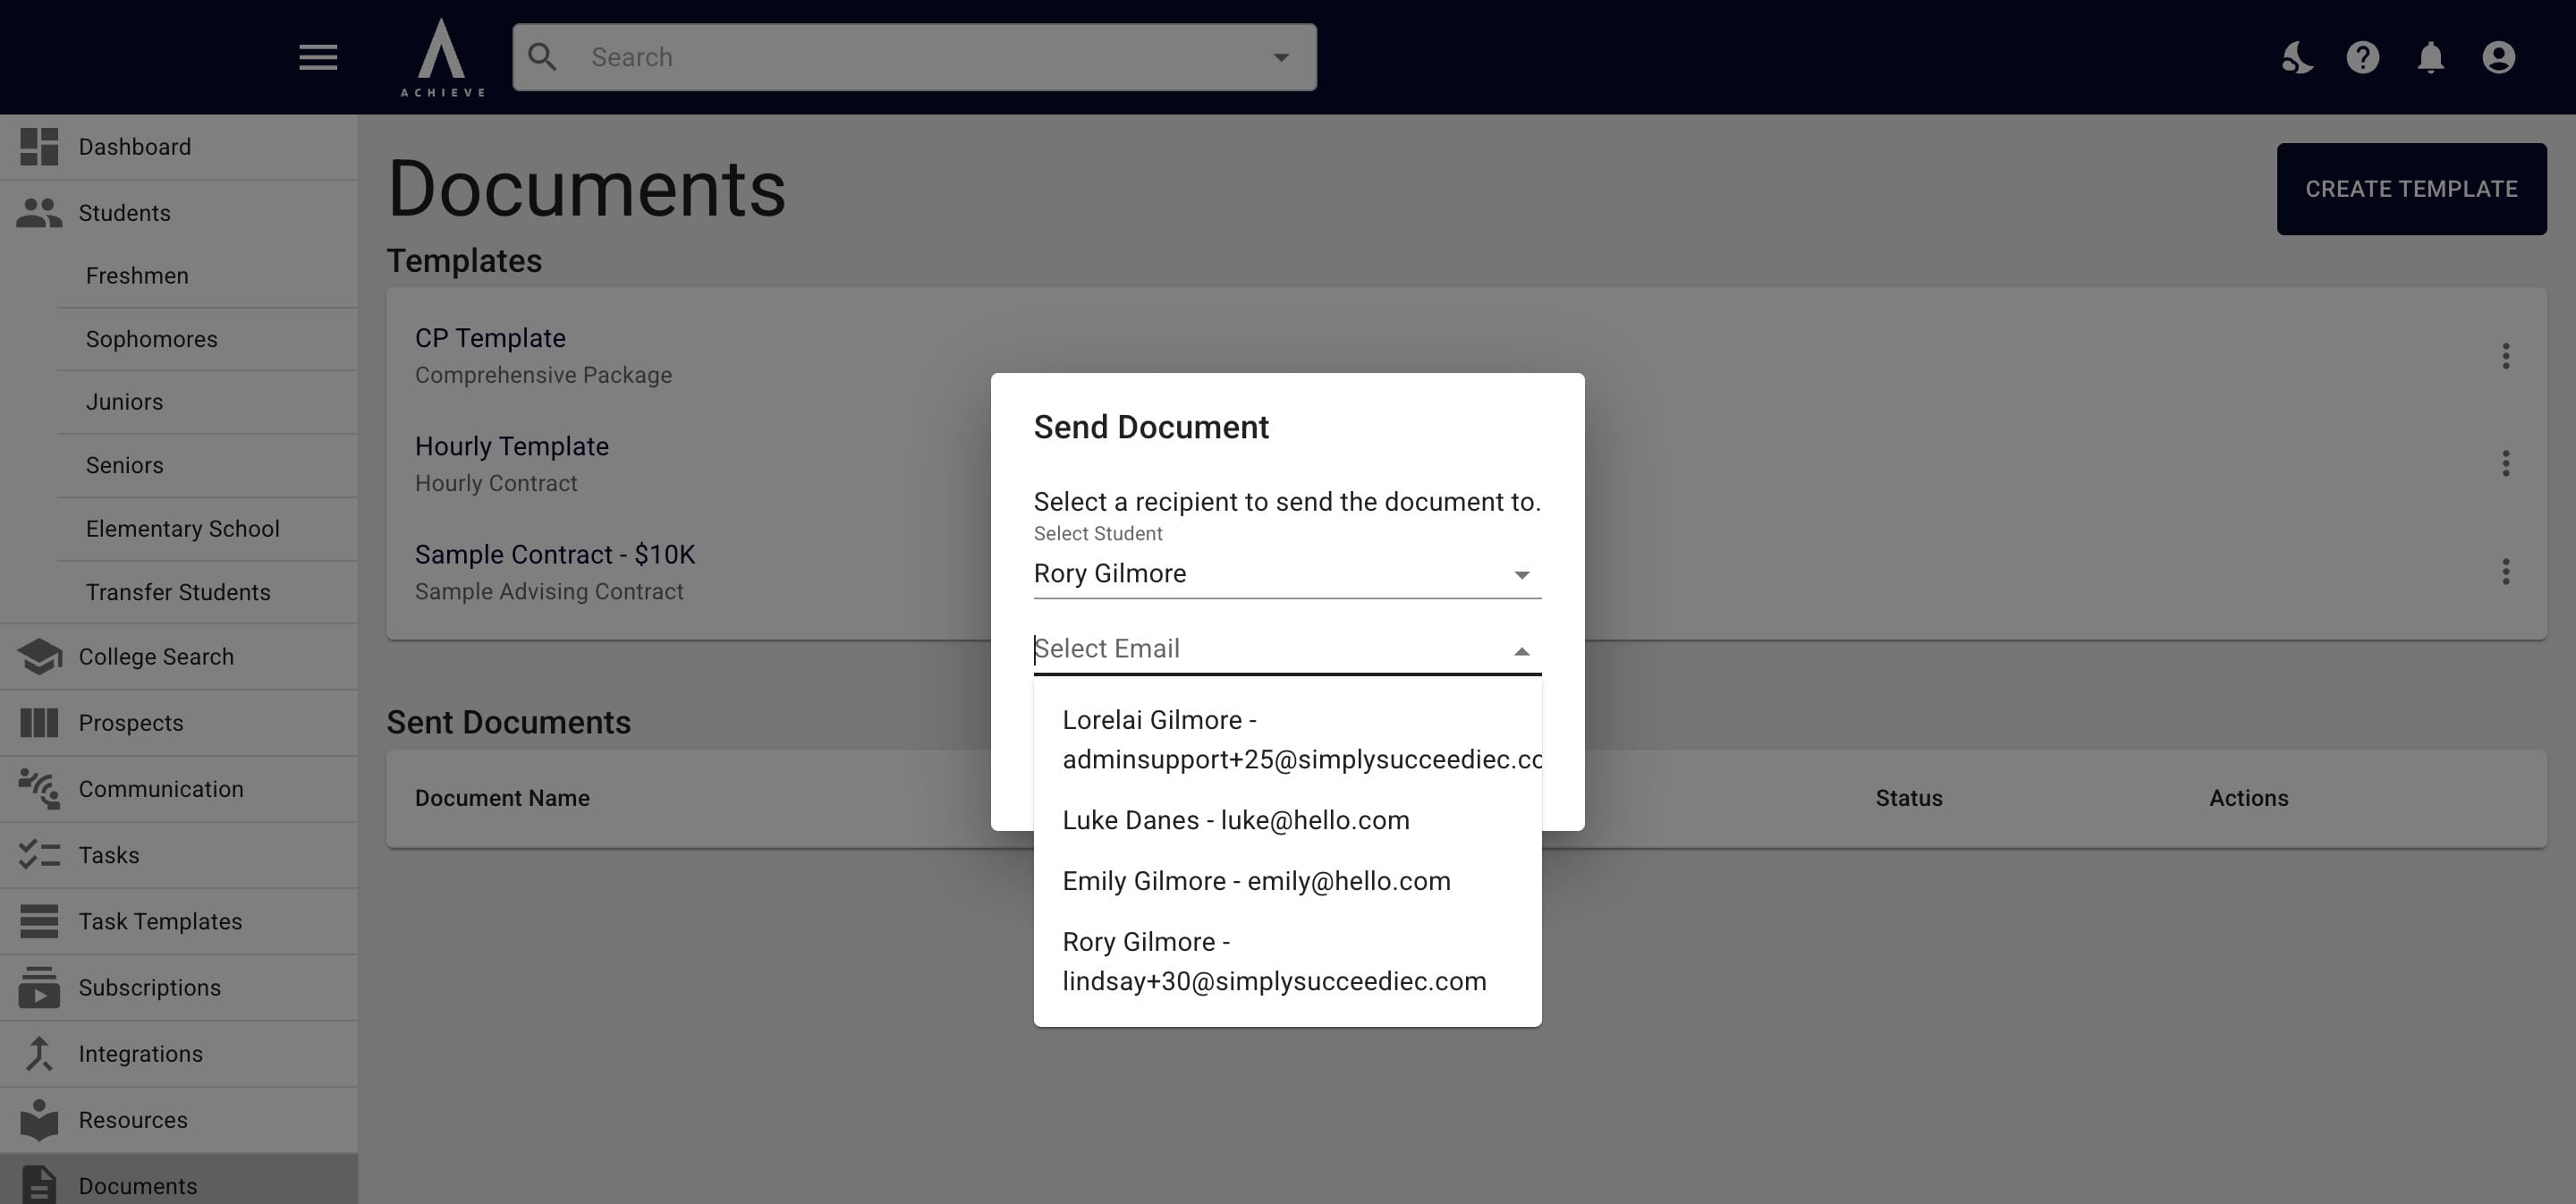Screen dimensions: 2576x1204
Task: Open the notifications bell
Action: (x=2431, y=57)
